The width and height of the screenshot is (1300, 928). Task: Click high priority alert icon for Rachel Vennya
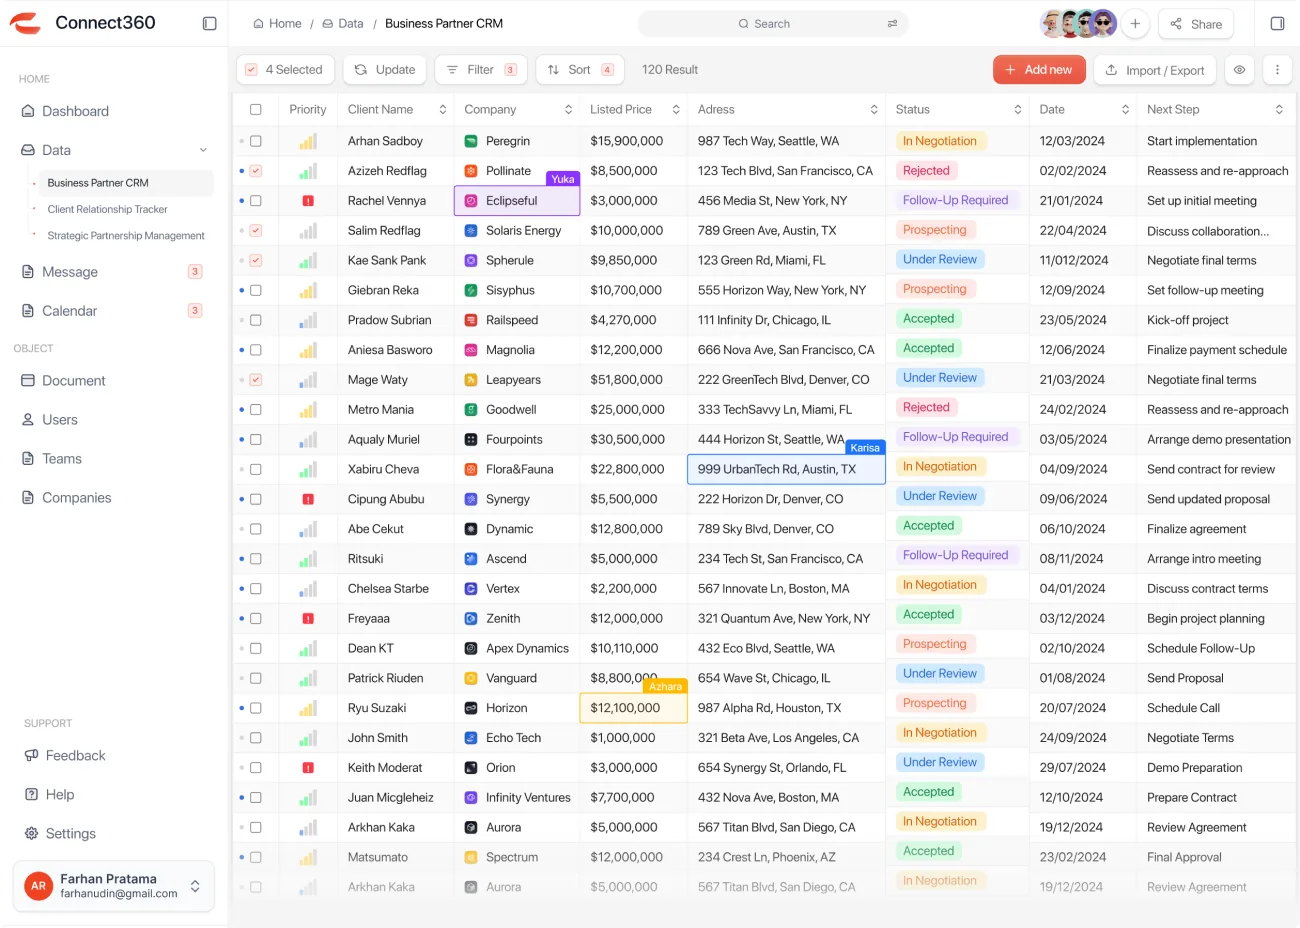[x=308, y=201]
